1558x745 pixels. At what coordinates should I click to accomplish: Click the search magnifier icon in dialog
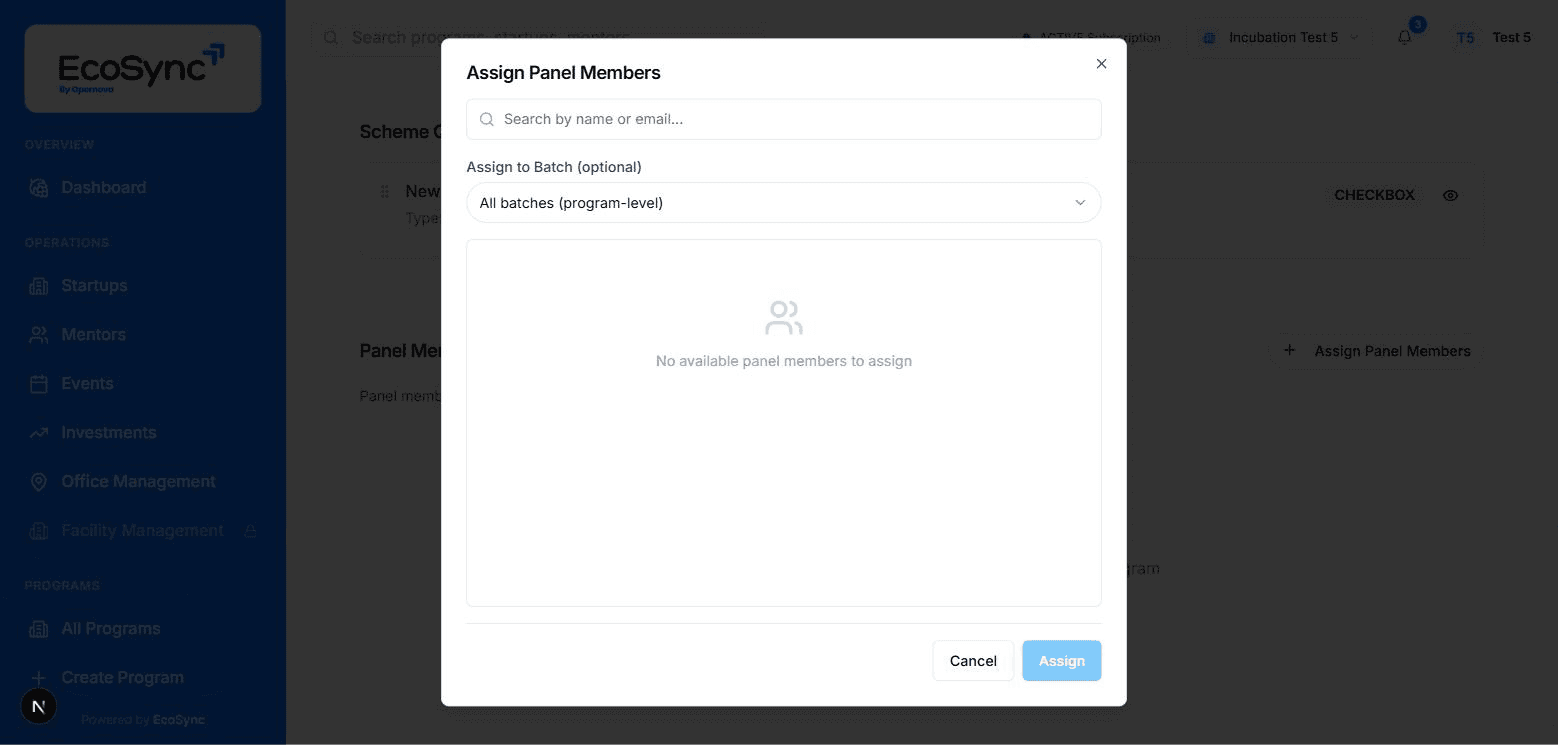pyautogui.click(x=487, y=119)
